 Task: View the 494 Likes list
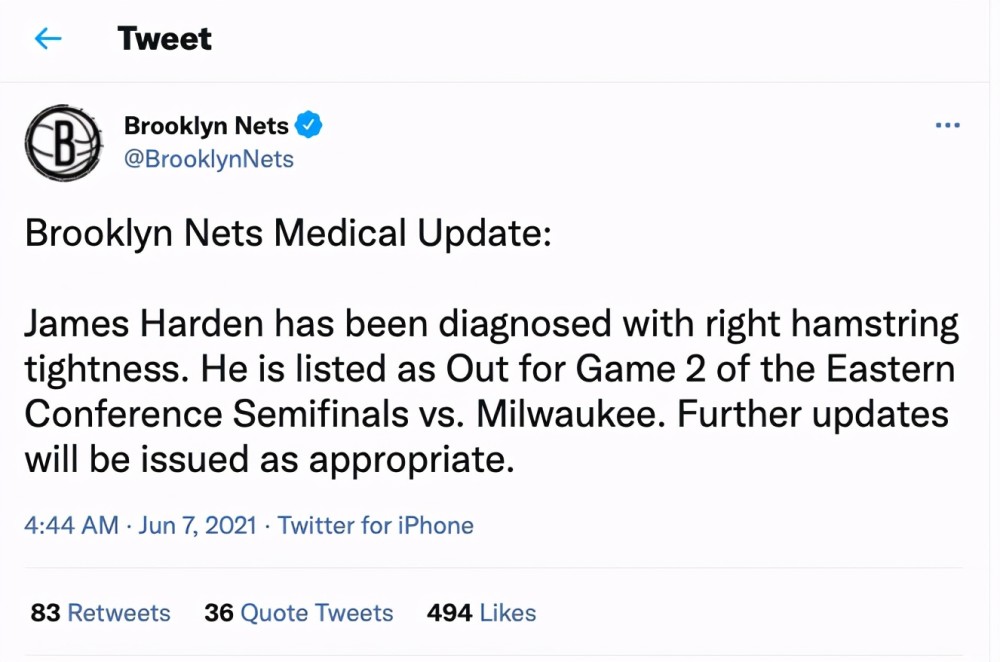[x=482, y=613]
